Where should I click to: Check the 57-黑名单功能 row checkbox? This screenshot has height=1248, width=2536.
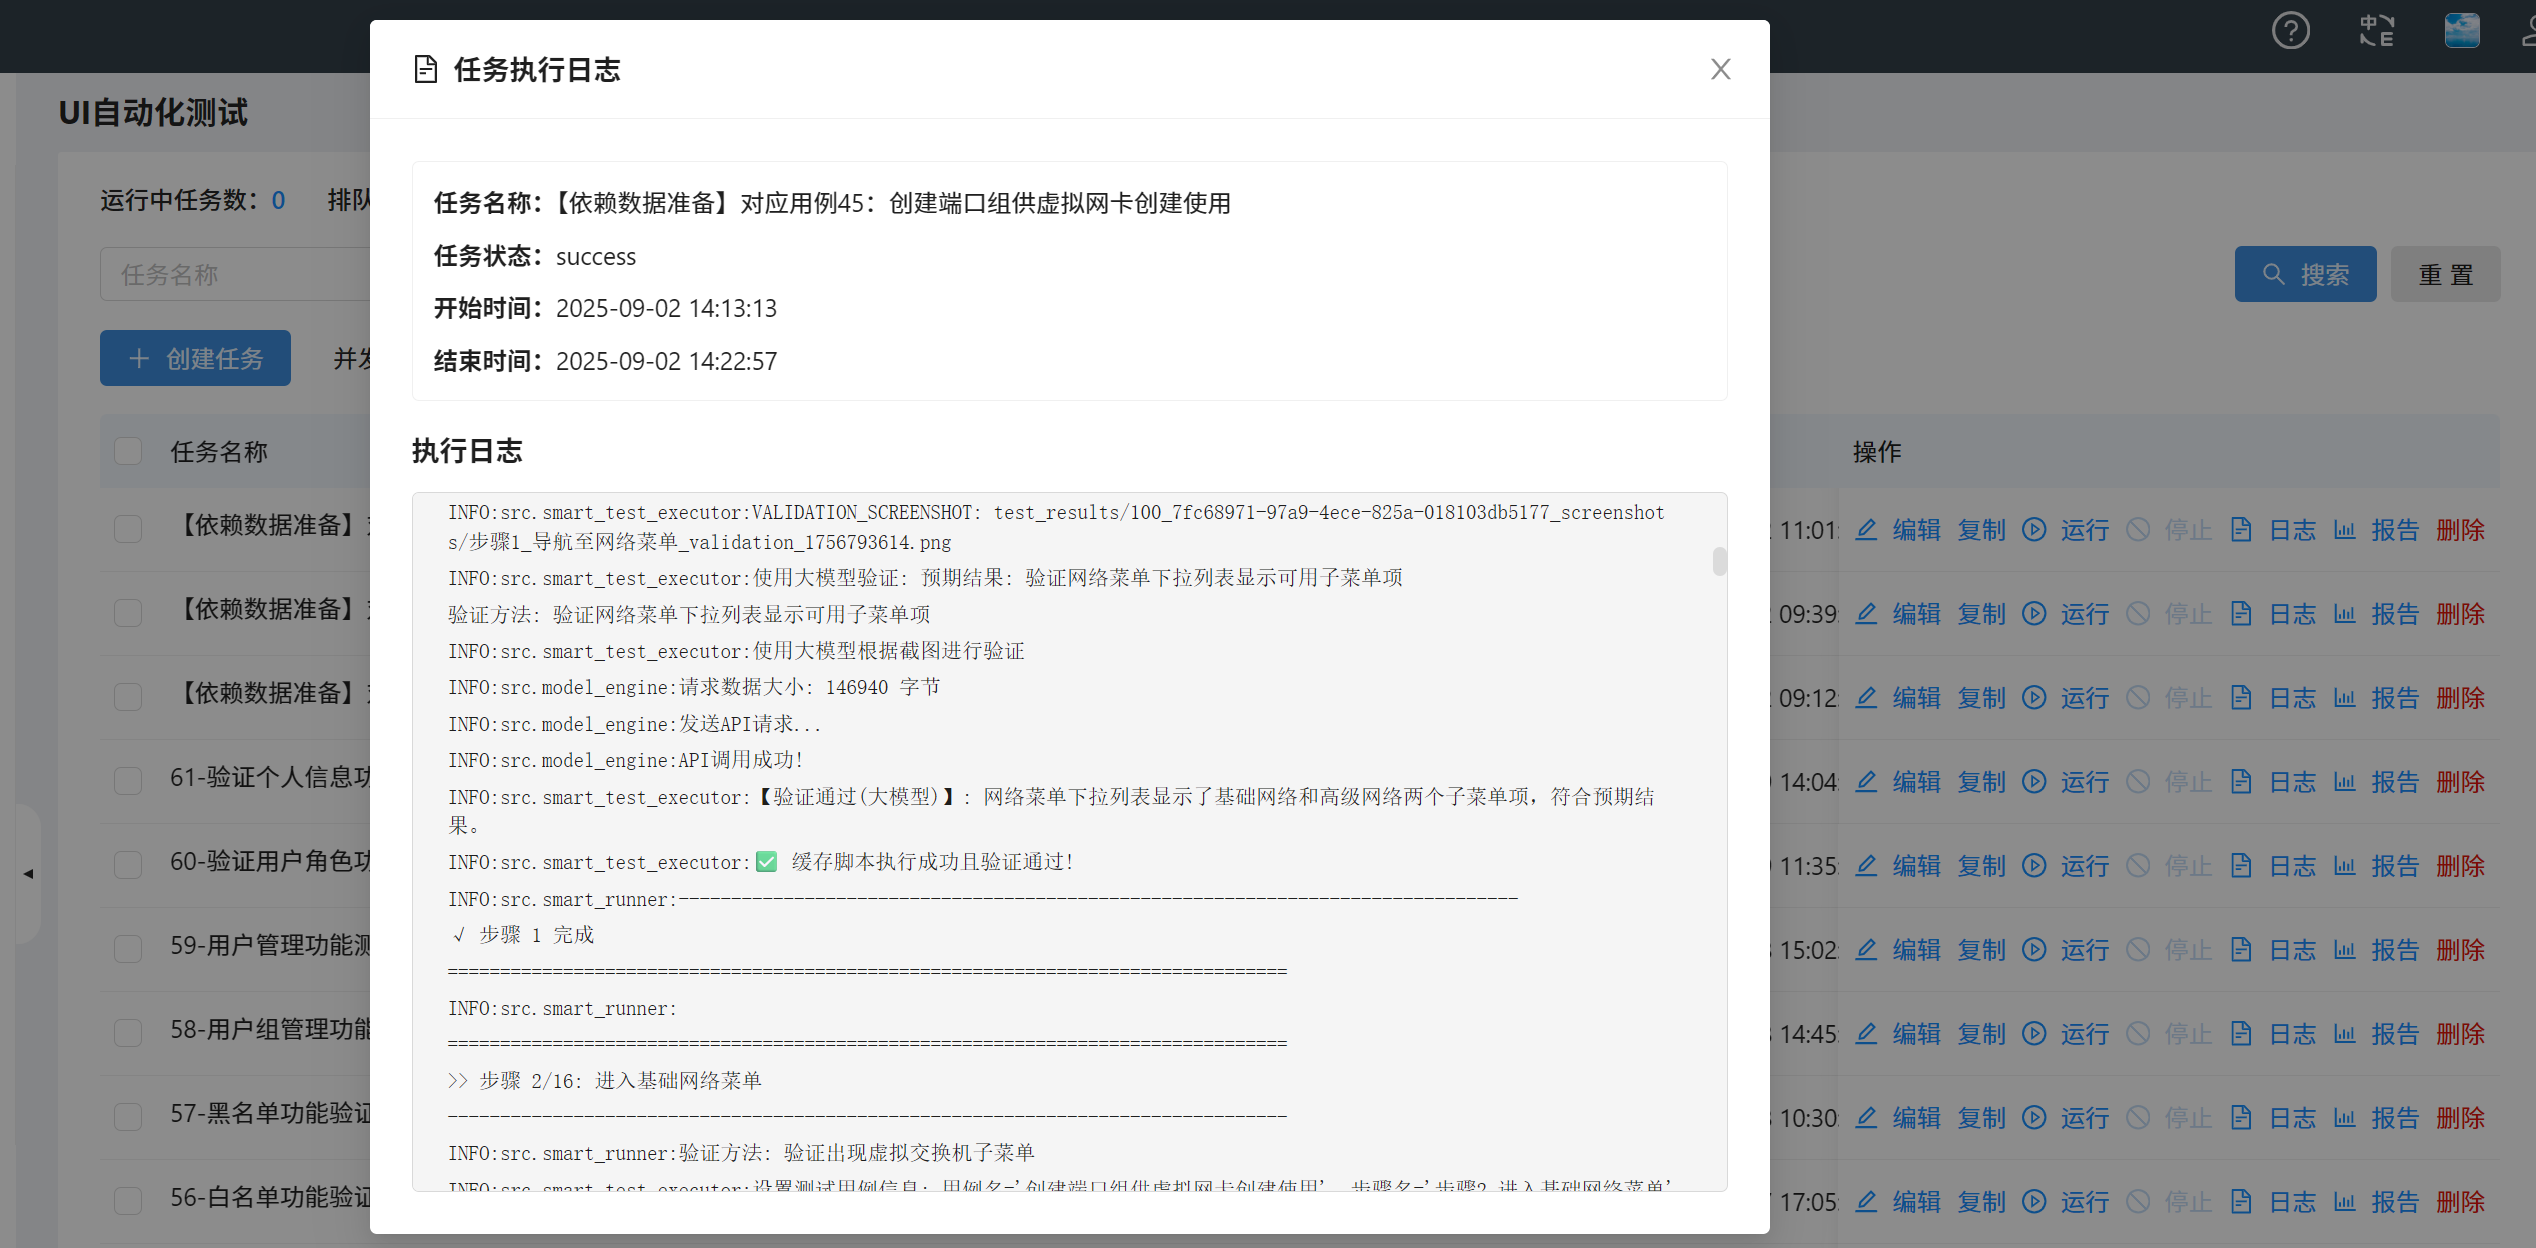point(128,1117)
